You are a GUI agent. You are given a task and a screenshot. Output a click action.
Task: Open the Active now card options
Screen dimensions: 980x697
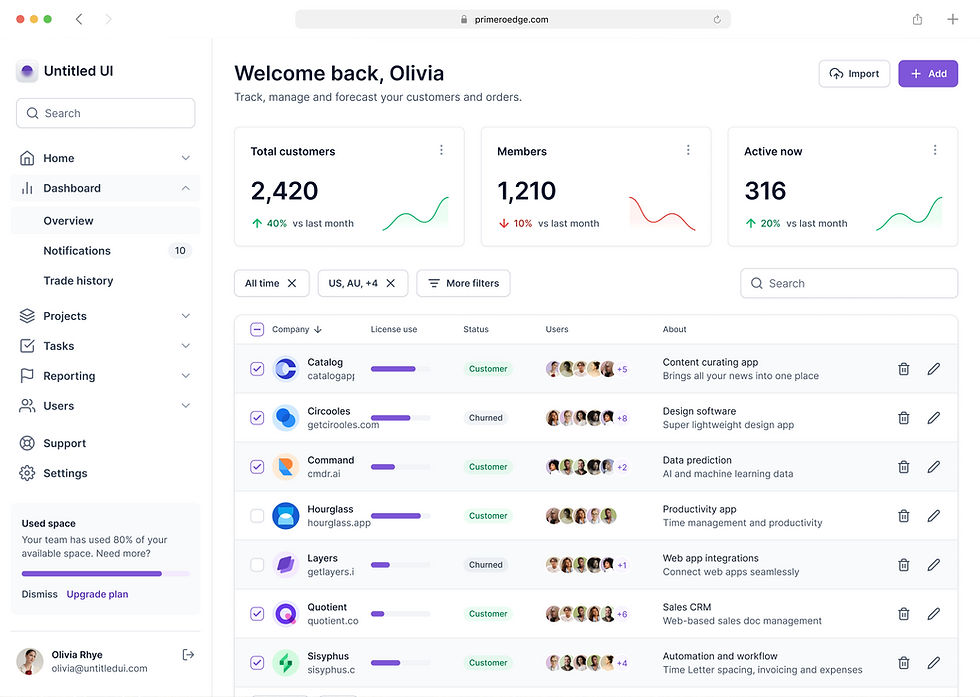click(x=935, y=150)
